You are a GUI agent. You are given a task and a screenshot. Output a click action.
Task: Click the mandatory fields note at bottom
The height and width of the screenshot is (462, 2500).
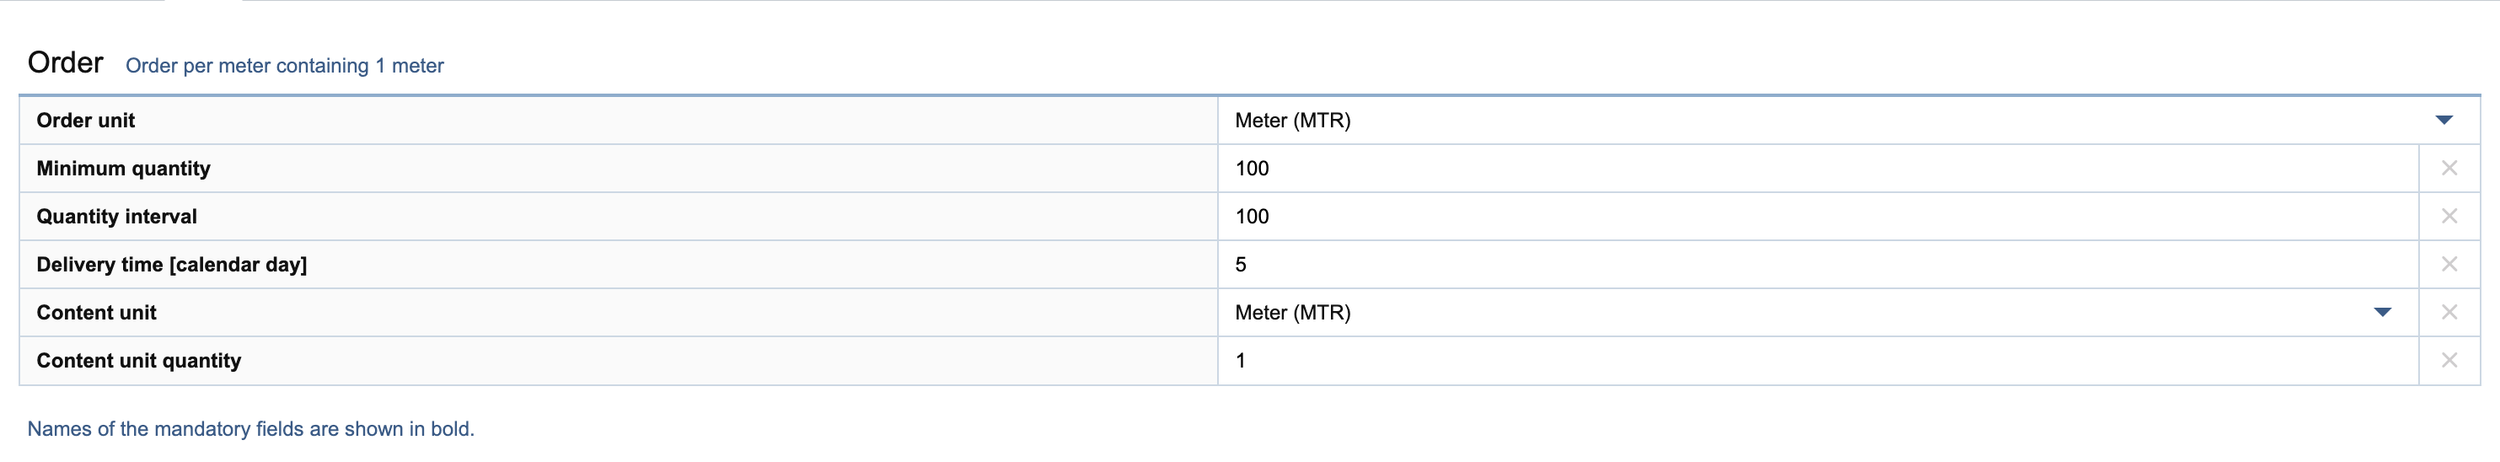250,429
